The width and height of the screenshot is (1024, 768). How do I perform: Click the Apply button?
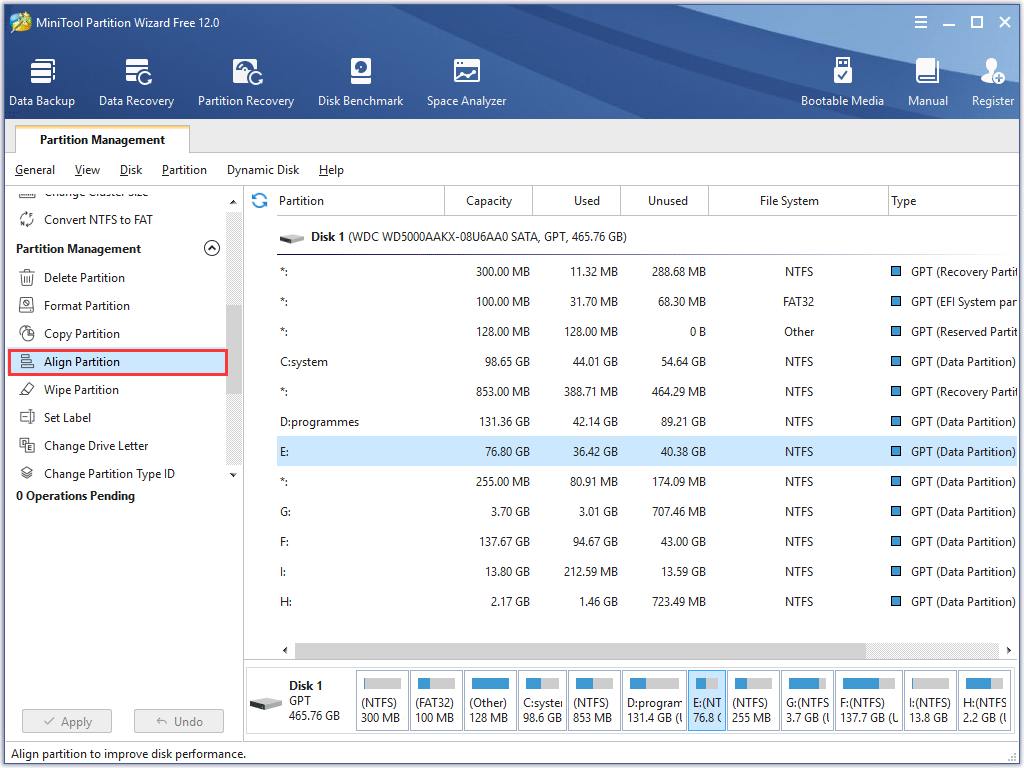coord(67,722)
